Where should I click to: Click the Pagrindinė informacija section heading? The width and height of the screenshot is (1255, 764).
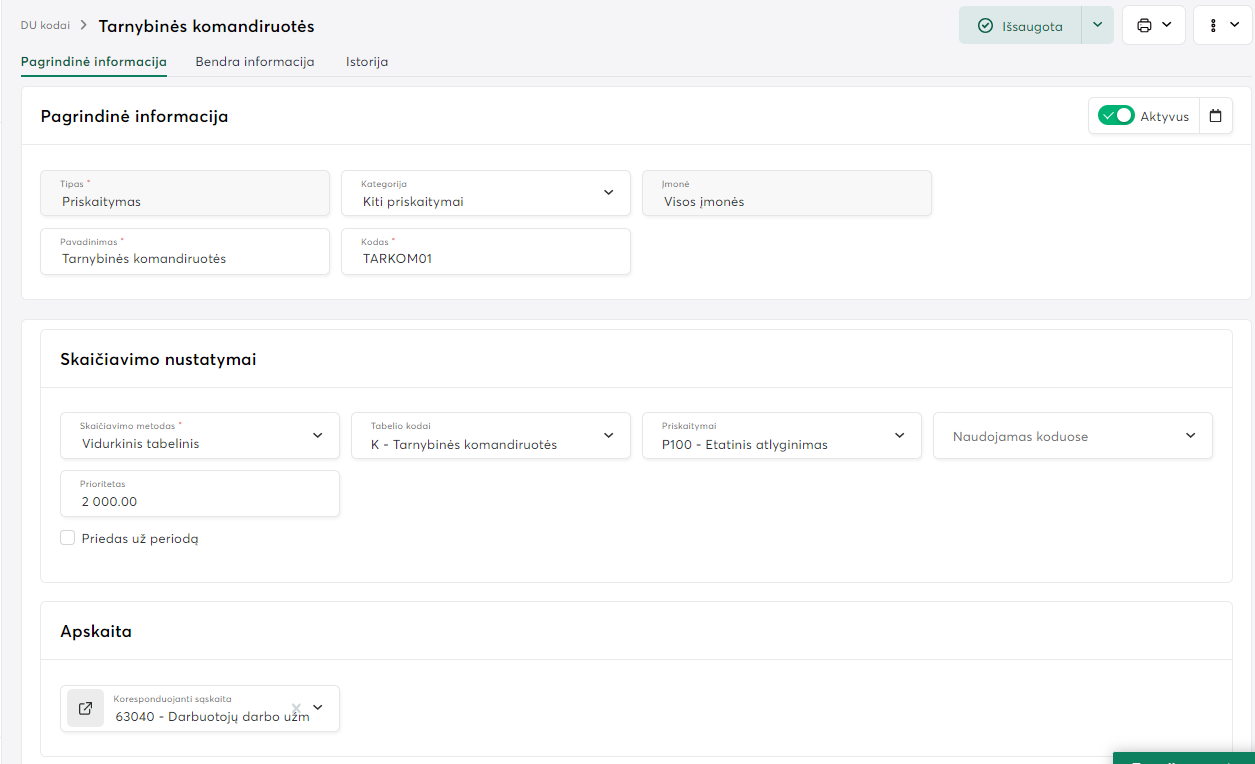[x=135, y=116]
